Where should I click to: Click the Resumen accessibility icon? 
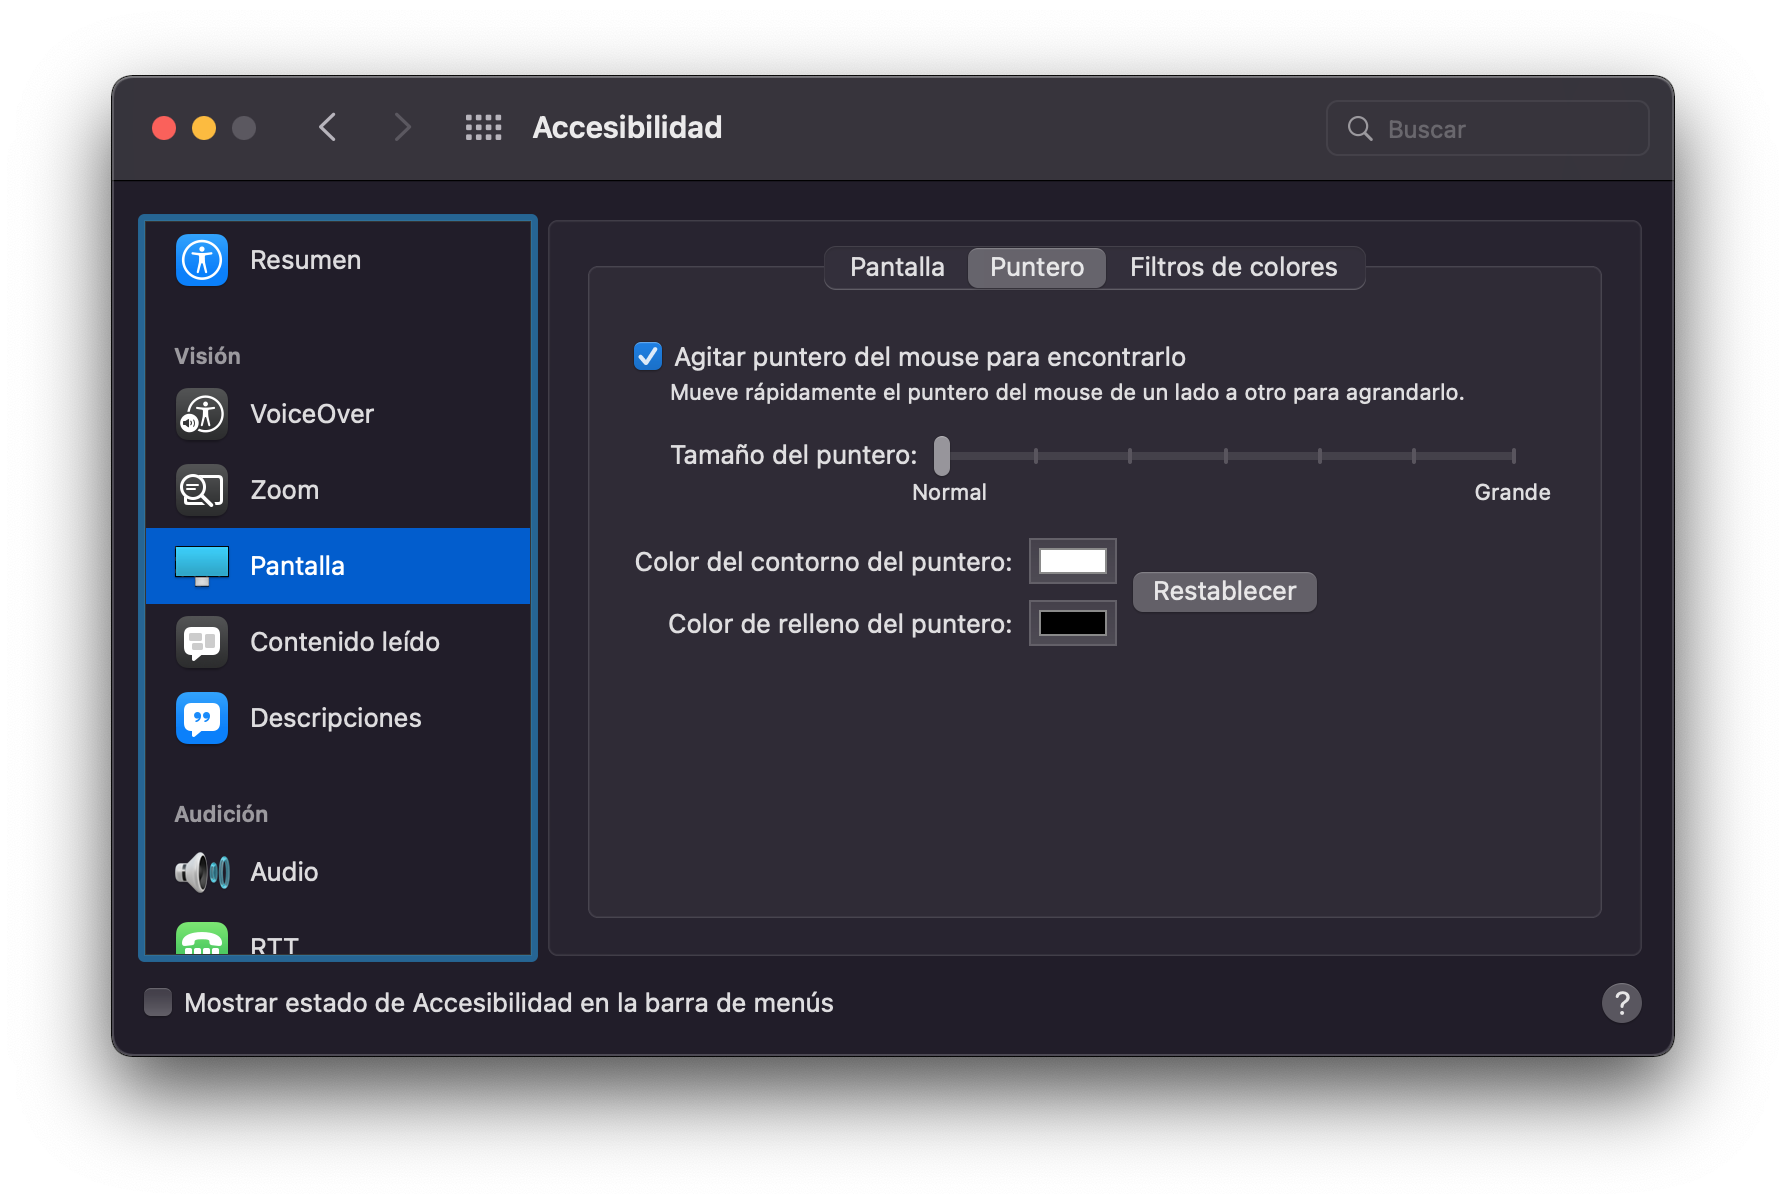(x=202, y=260)
